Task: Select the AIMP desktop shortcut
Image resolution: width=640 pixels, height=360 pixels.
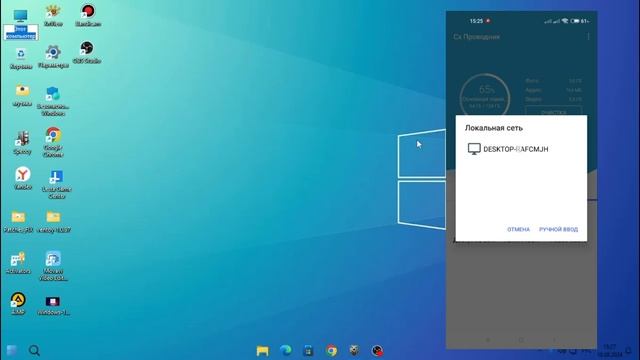Action: click(x=18, y=303)
